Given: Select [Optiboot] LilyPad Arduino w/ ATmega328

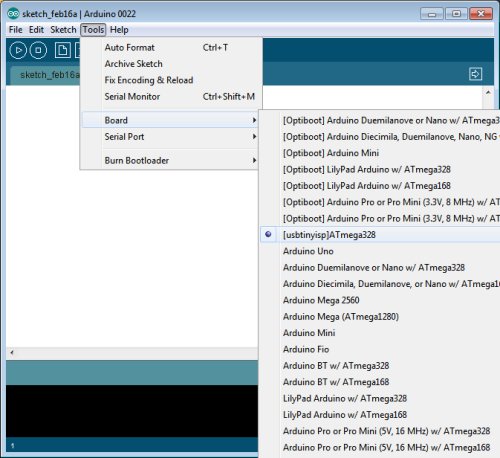Looking at the screenshot, I should click(x=380, y=169).
